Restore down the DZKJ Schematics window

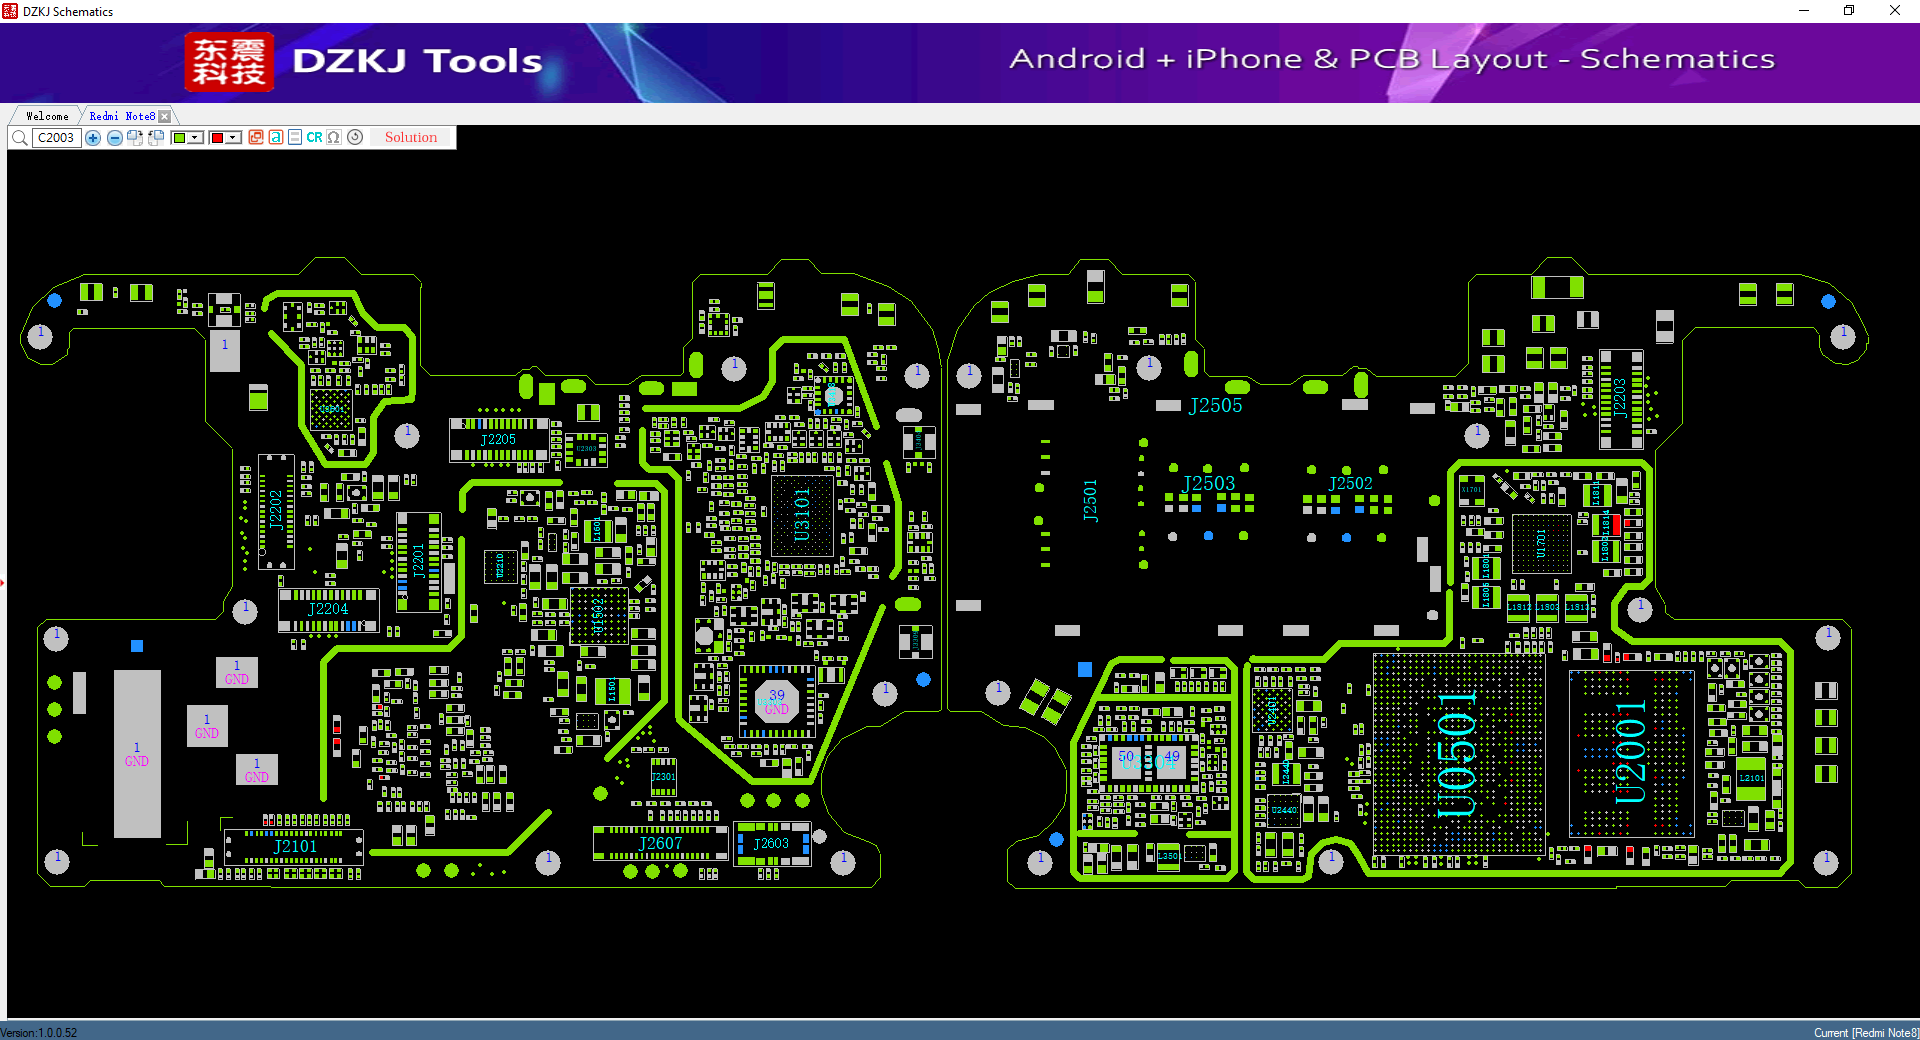1849,11
